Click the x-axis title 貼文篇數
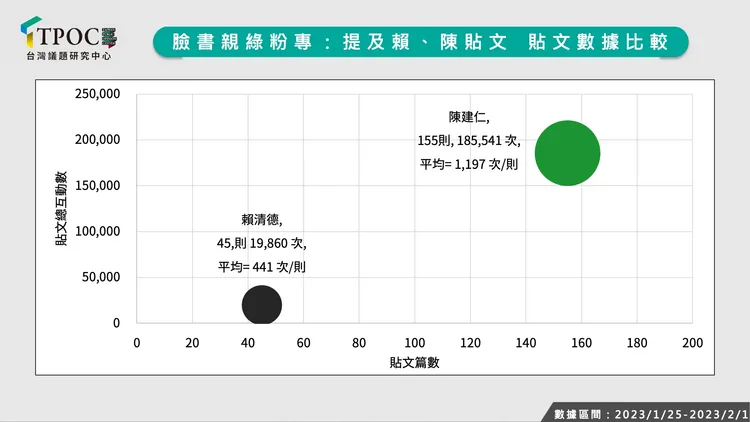This screenshot has height=422, width=750. point(414,362)
